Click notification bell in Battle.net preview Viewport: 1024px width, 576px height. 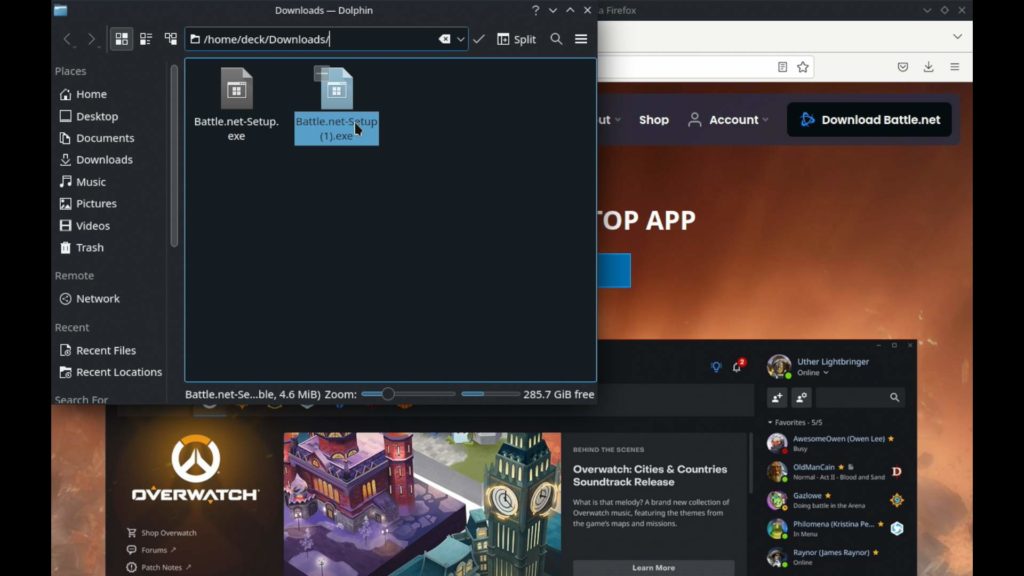click(x=737, y=366)
